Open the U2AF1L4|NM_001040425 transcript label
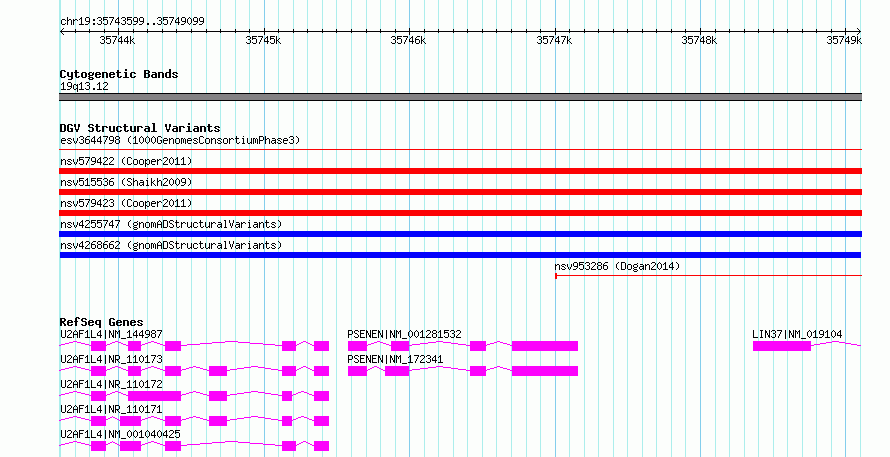The height and width of the screenshot is (457, 890). pos(120,434)
